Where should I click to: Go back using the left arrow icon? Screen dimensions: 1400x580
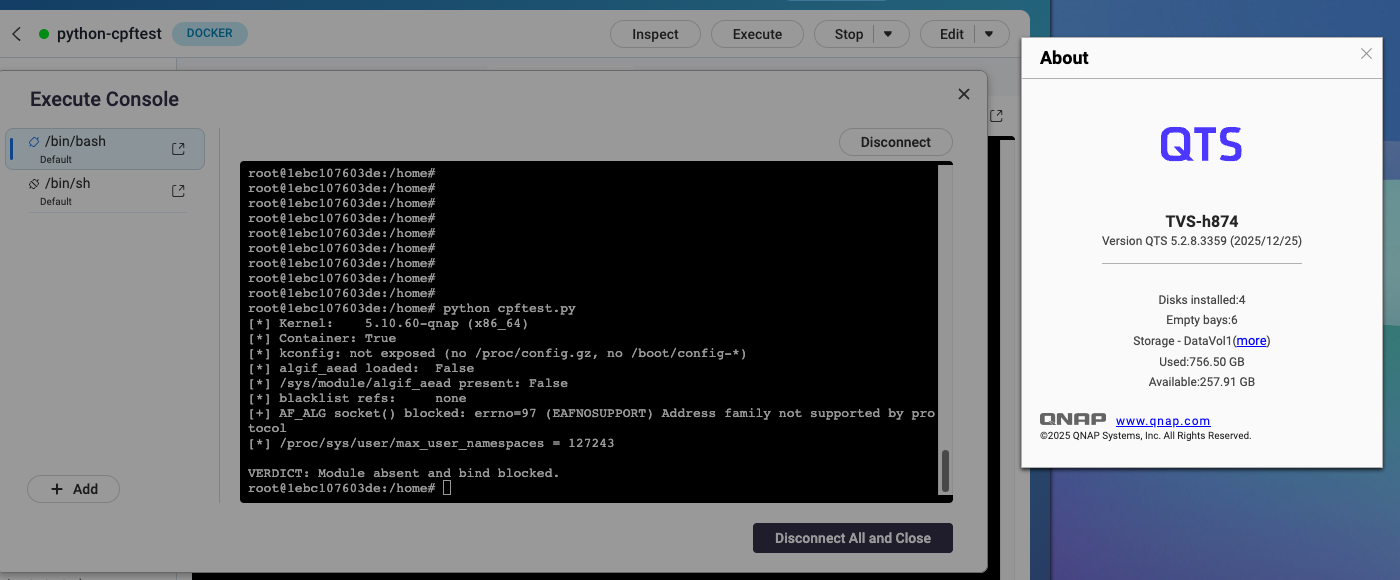point(16,34)
